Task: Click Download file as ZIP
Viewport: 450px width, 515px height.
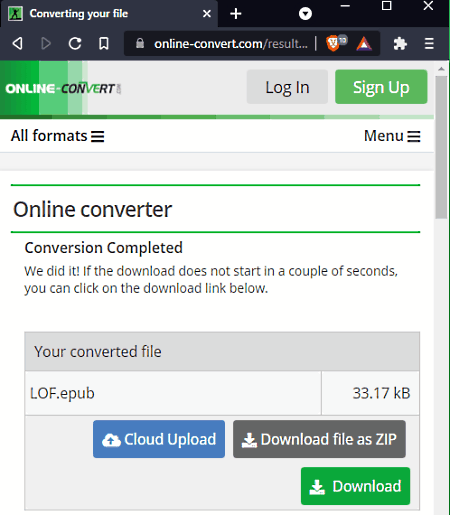Action: pos(319,439)
